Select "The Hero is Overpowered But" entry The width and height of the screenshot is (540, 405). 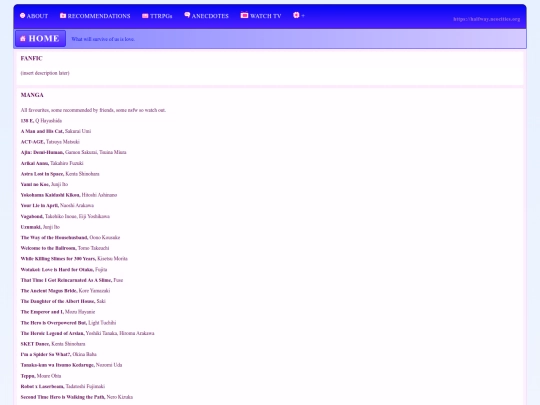click(x=68, y=323)
